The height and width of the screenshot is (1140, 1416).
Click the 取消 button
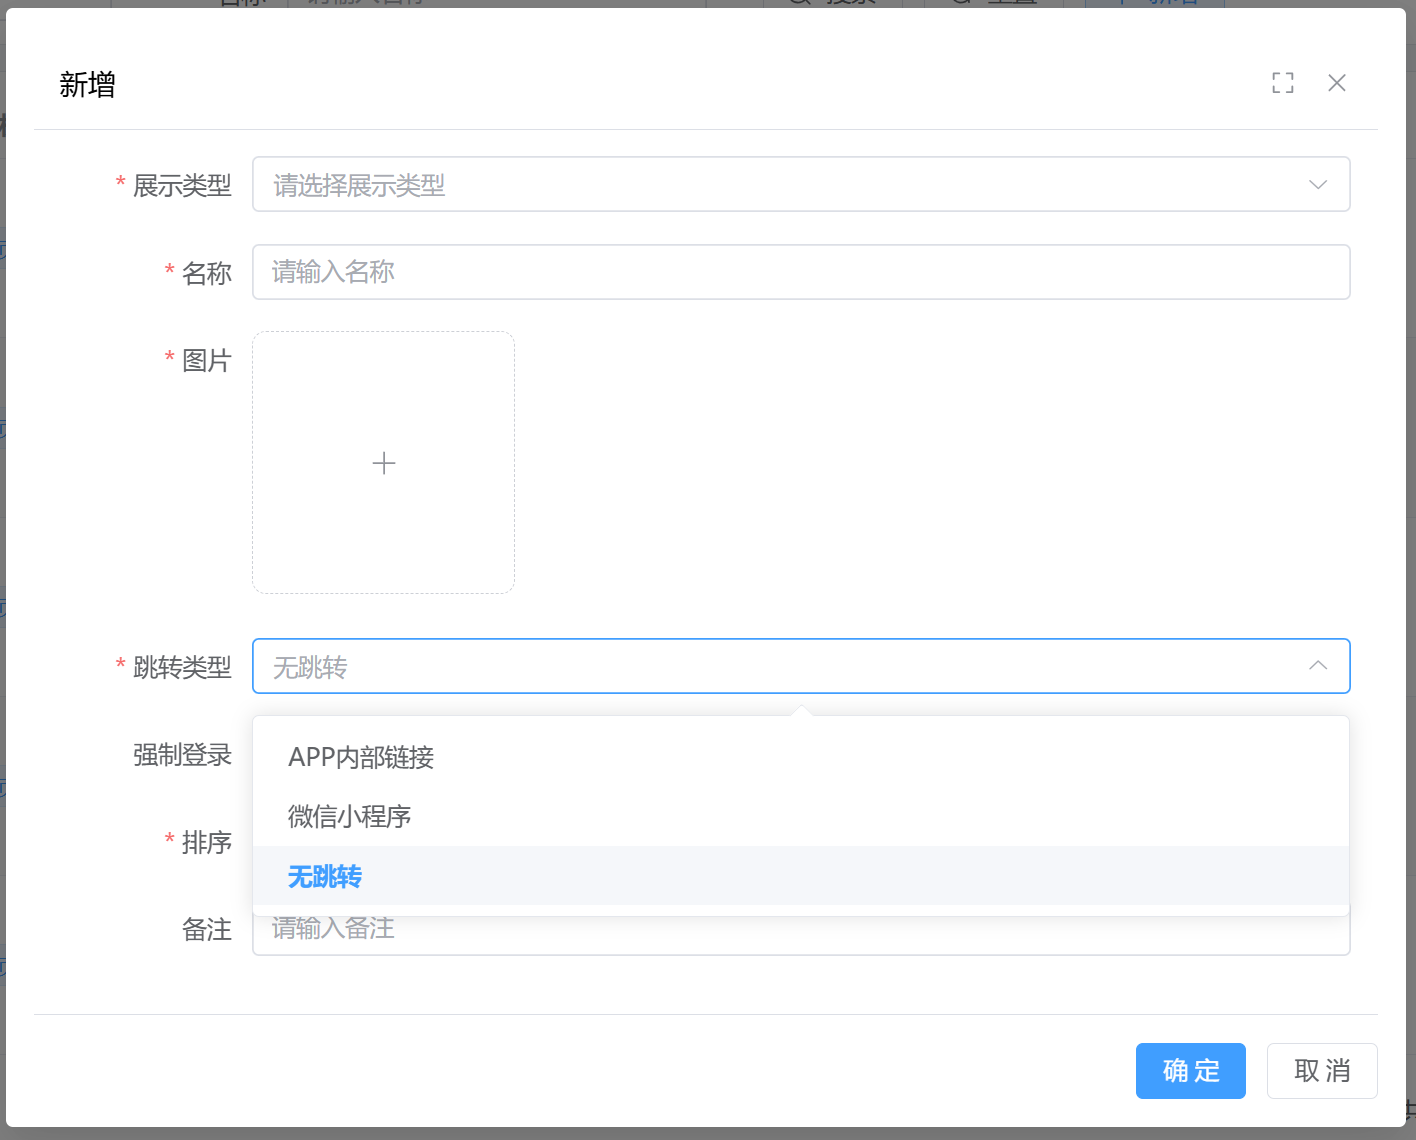(1321, 1071)
